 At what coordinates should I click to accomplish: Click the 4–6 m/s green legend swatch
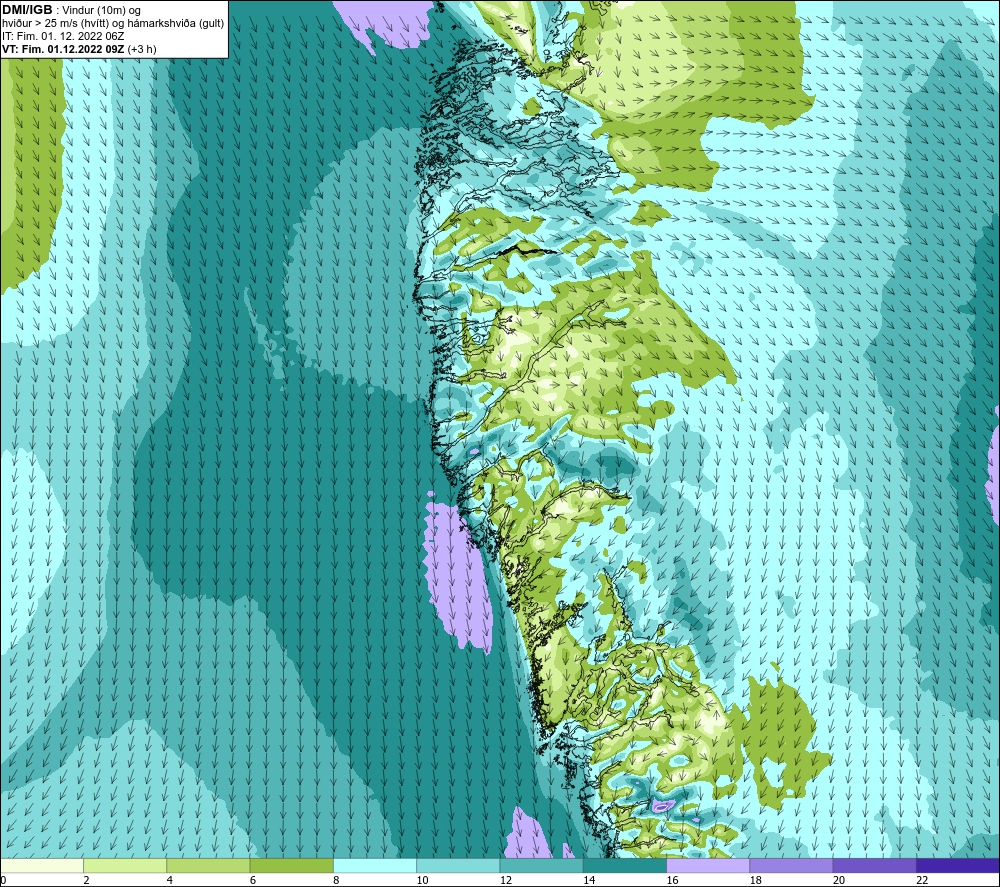pyautogui.click(x=208, y=865)
